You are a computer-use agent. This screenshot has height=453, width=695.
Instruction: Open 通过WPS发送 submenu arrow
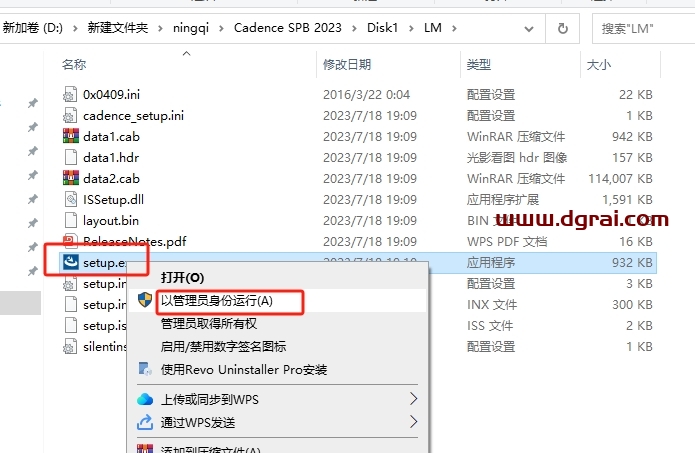(413, 422)
